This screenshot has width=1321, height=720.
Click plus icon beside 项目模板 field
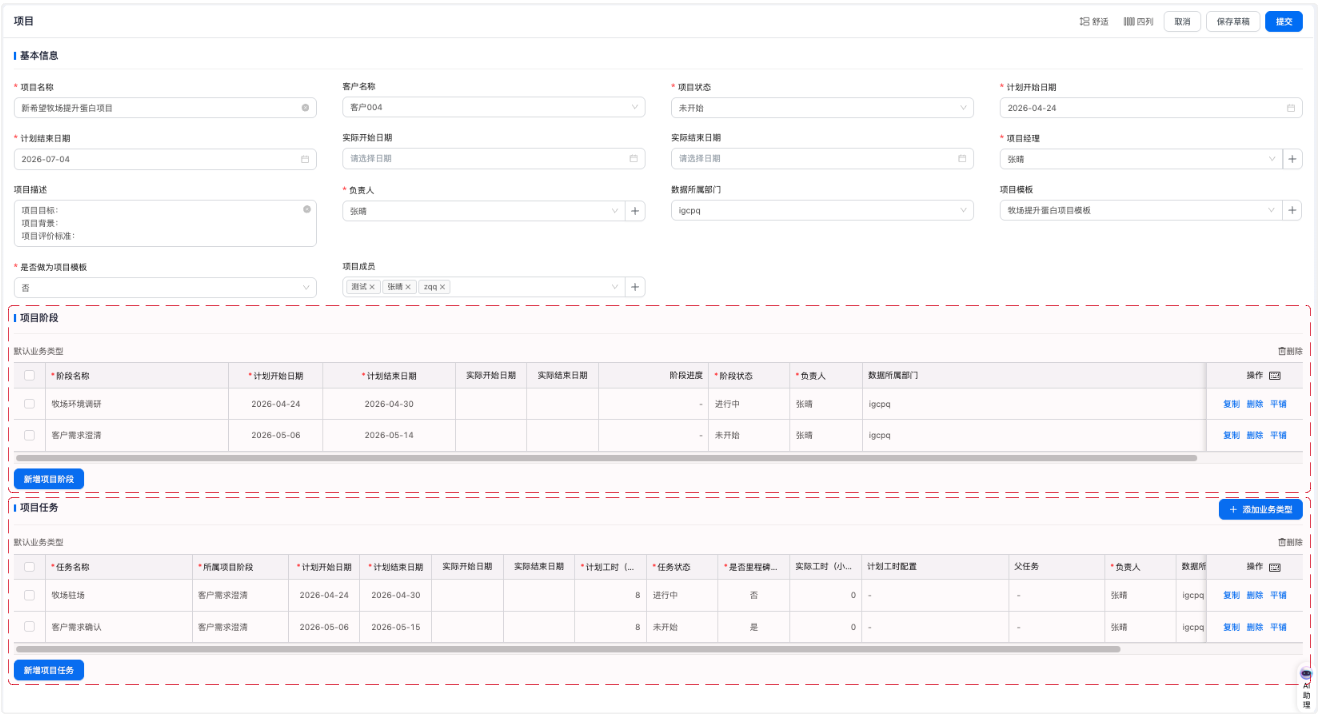1292,210
